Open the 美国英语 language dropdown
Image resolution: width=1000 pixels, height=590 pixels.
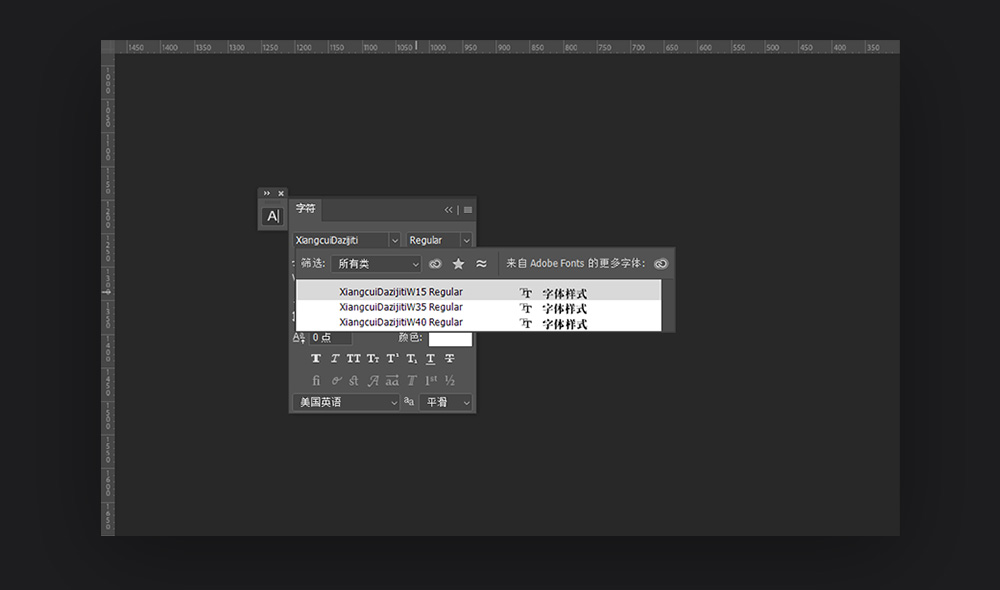(346, 402)
